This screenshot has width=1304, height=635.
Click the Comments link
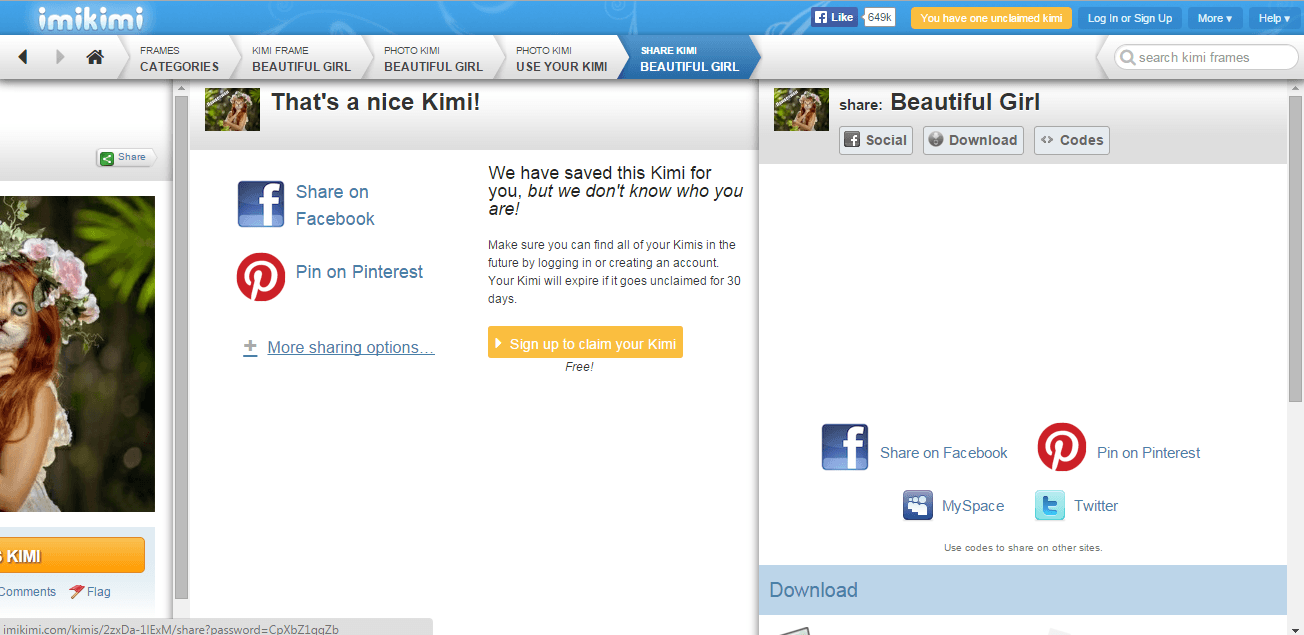(x=28, y=592)
